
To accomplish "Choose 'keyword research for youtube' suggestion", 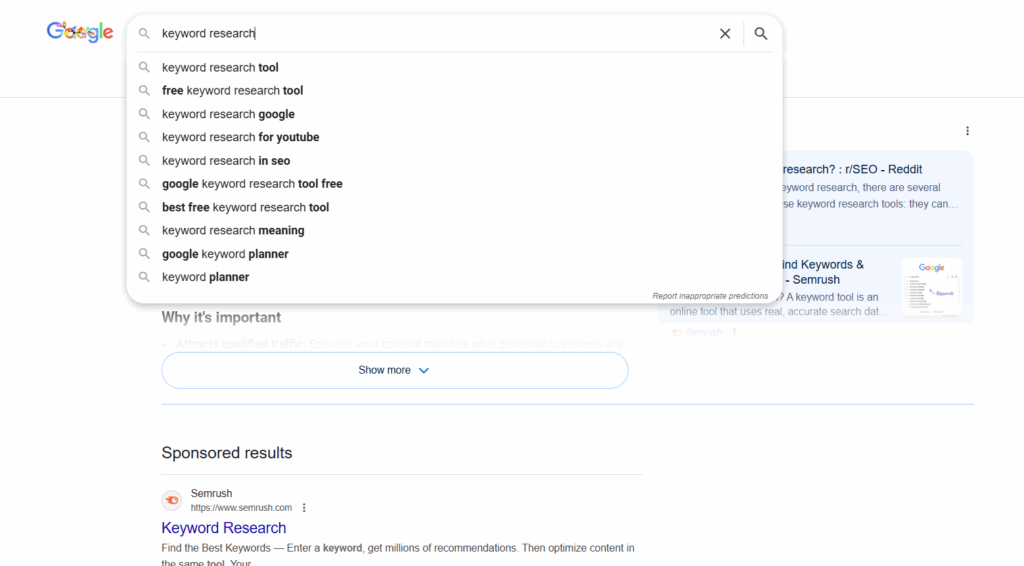I will click(x=240, y=137).
